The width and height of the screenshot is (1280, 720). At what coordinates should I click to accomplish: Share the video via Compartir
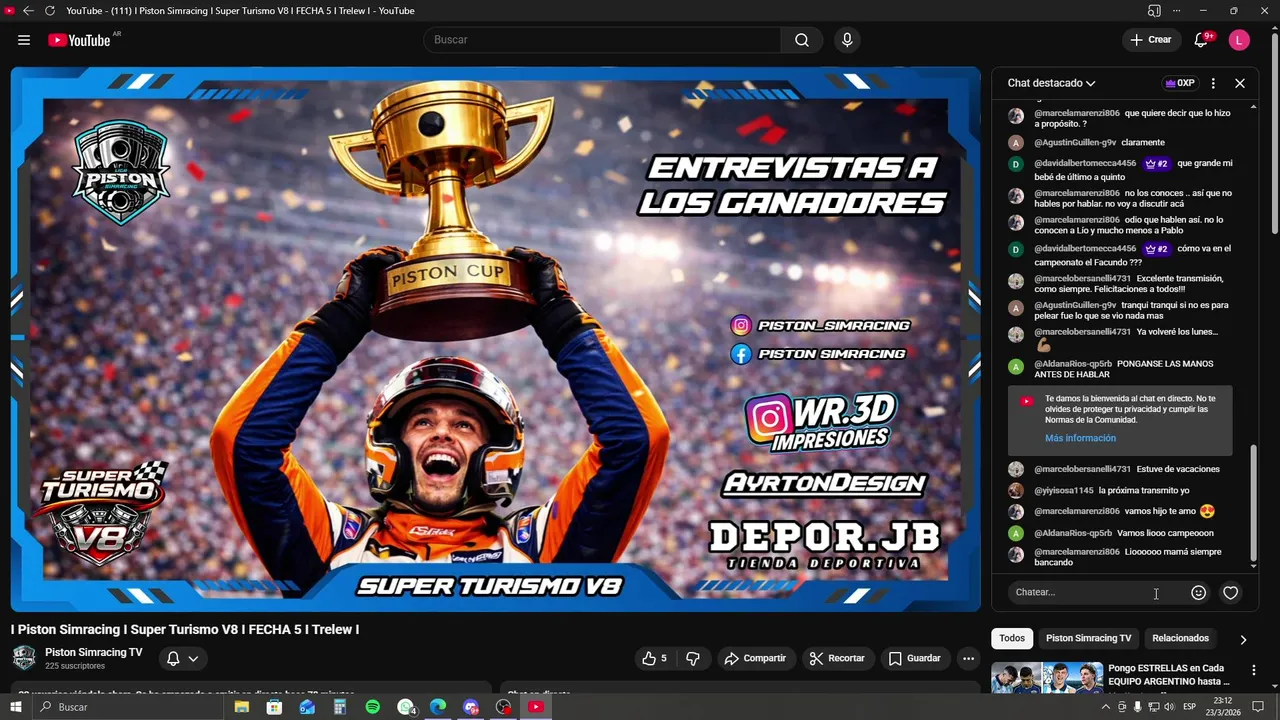(x=755, y=658)
